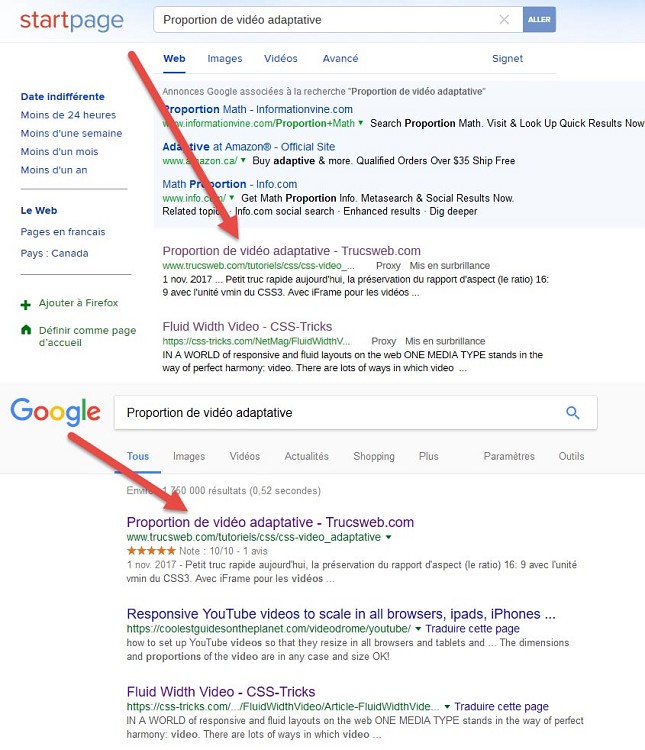Image resolution: width=645 pixels, height=750 pixels.
Task: Expand the amazon.ca ad dropdown arrow
Action: (x=243, y=160)
